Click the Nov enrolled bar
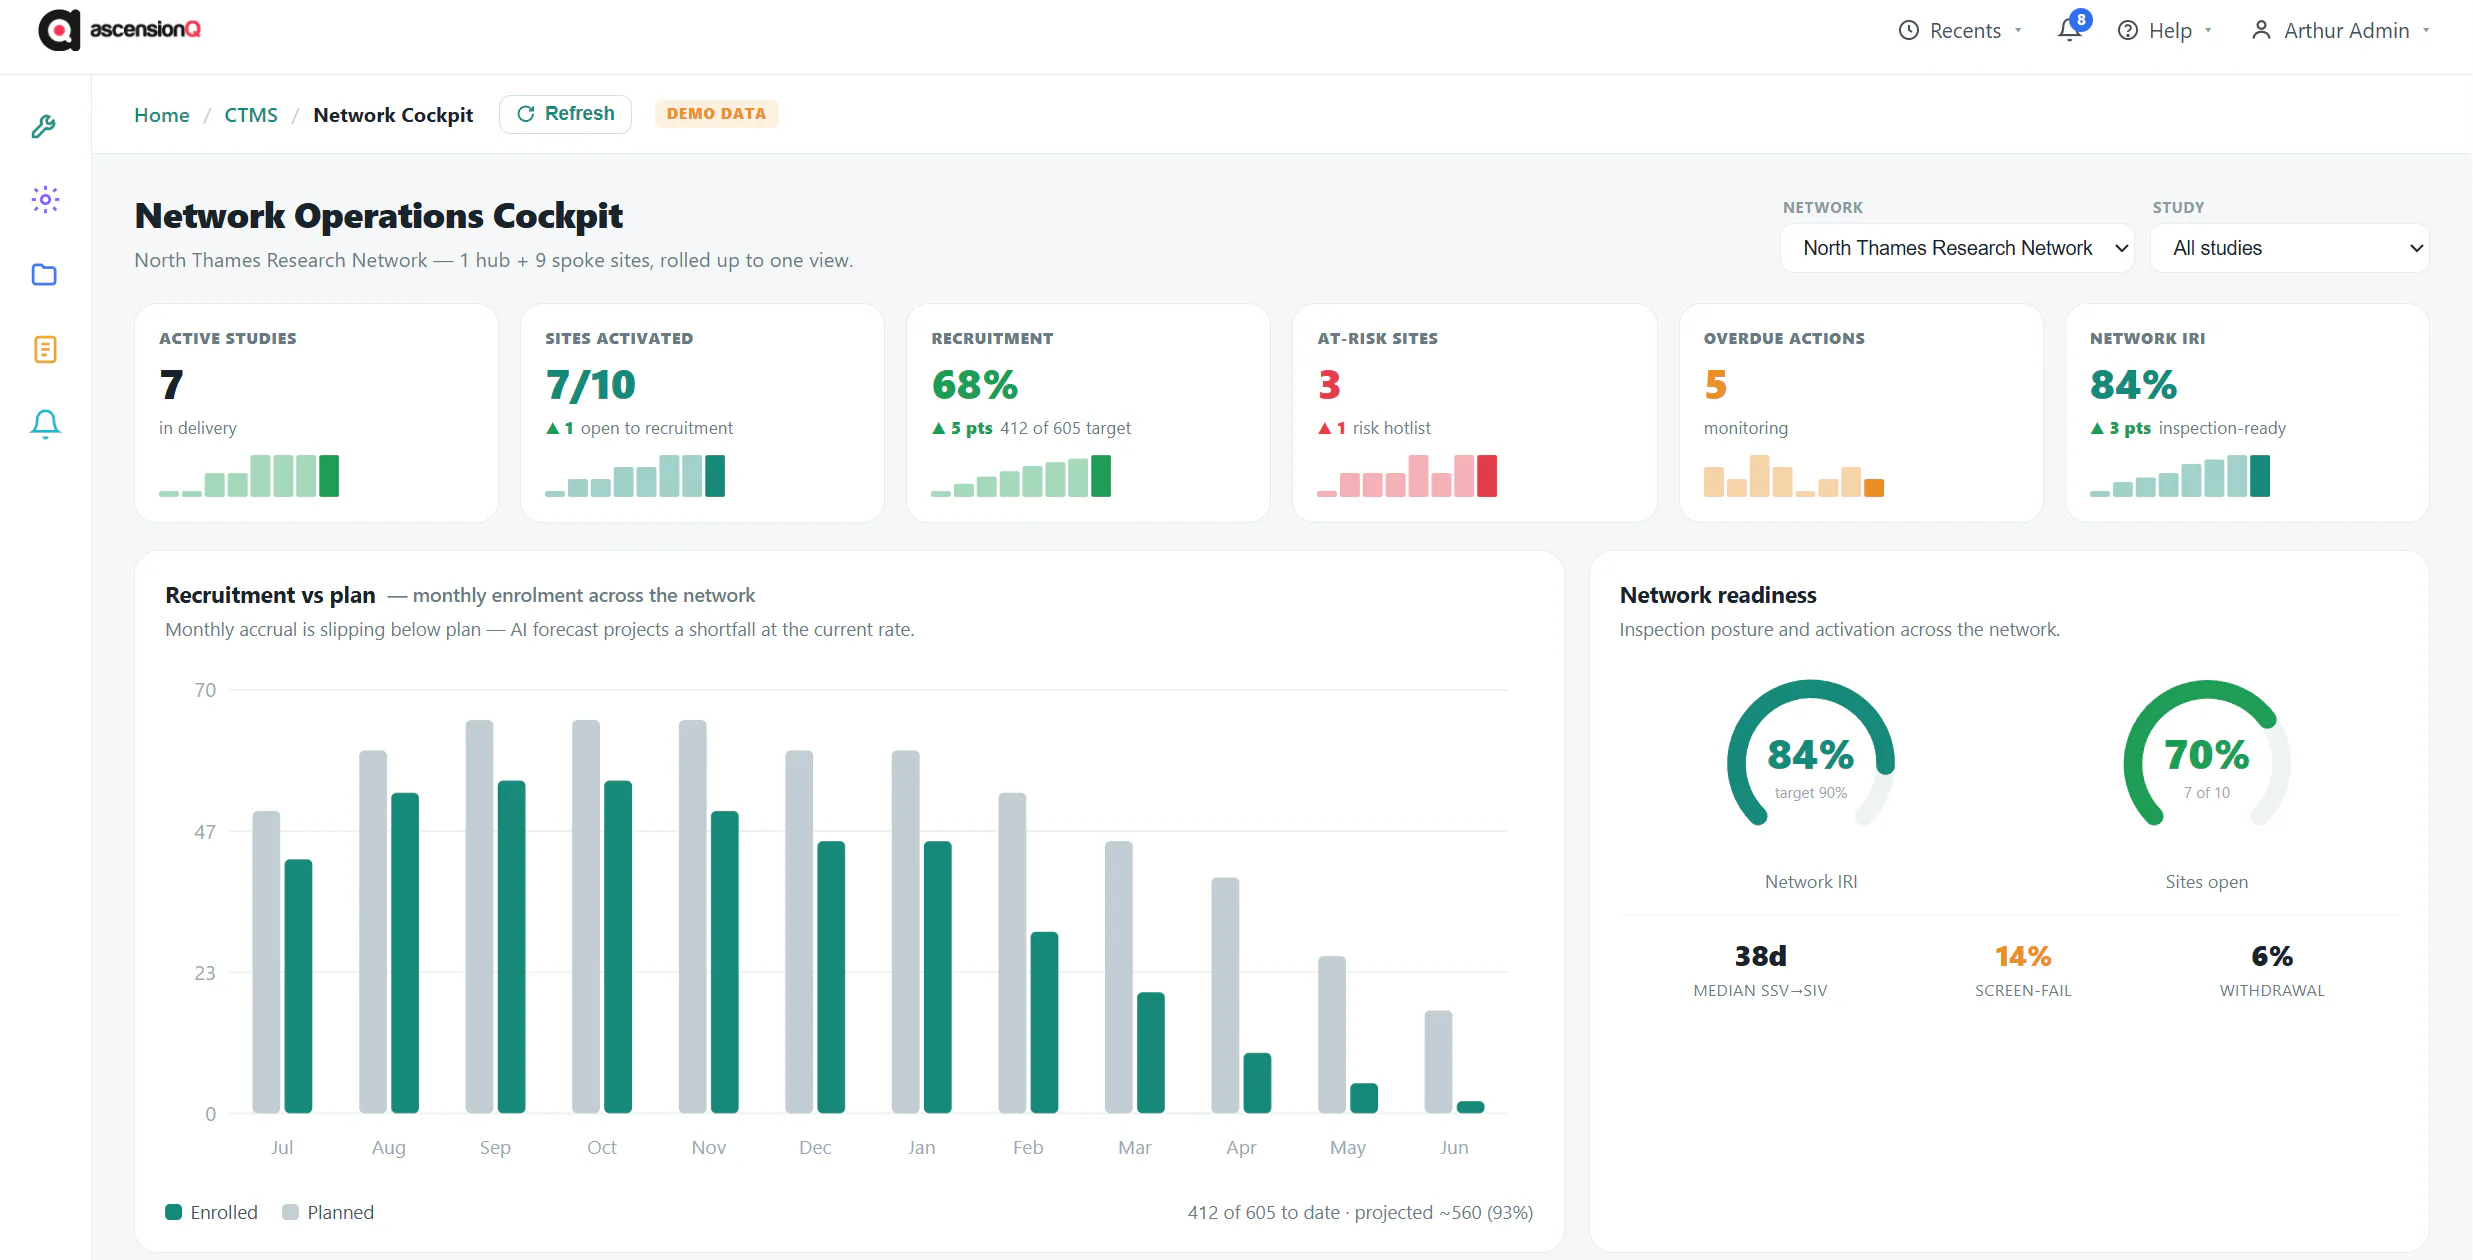 tap(724, 962)
